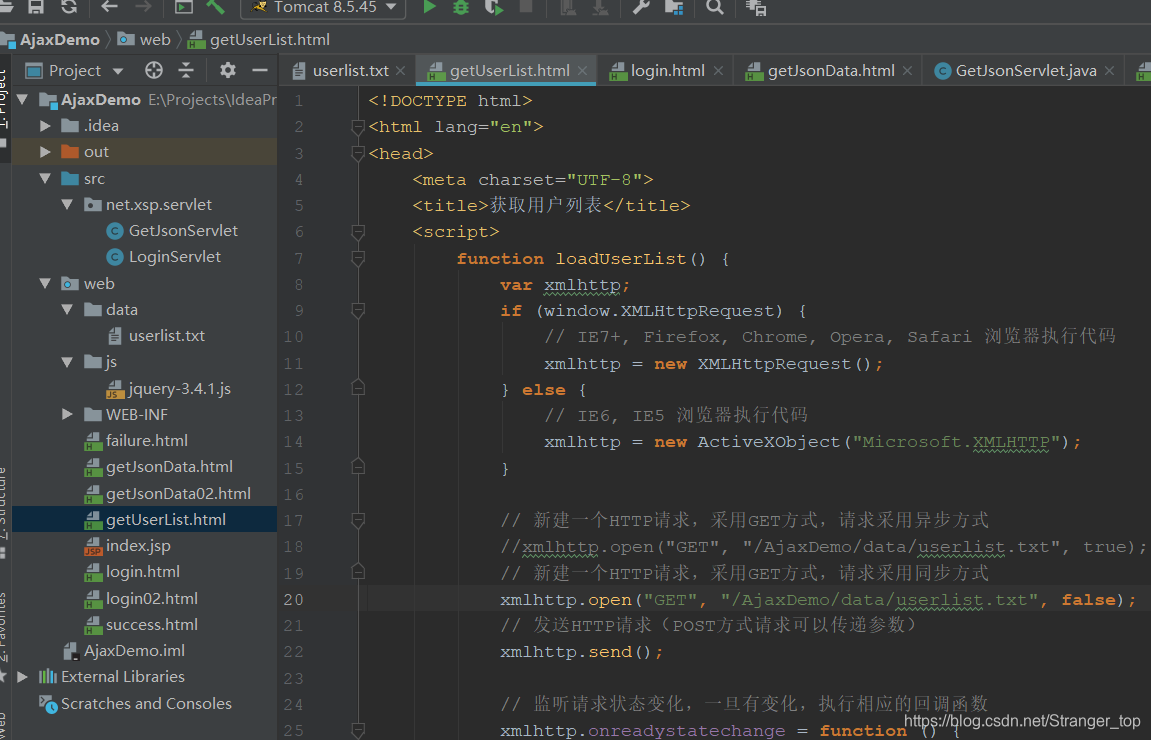Screen dimensions: 1151x740
Task: Click the Save All toolbar icon
Action: click(x=35, y=7)
